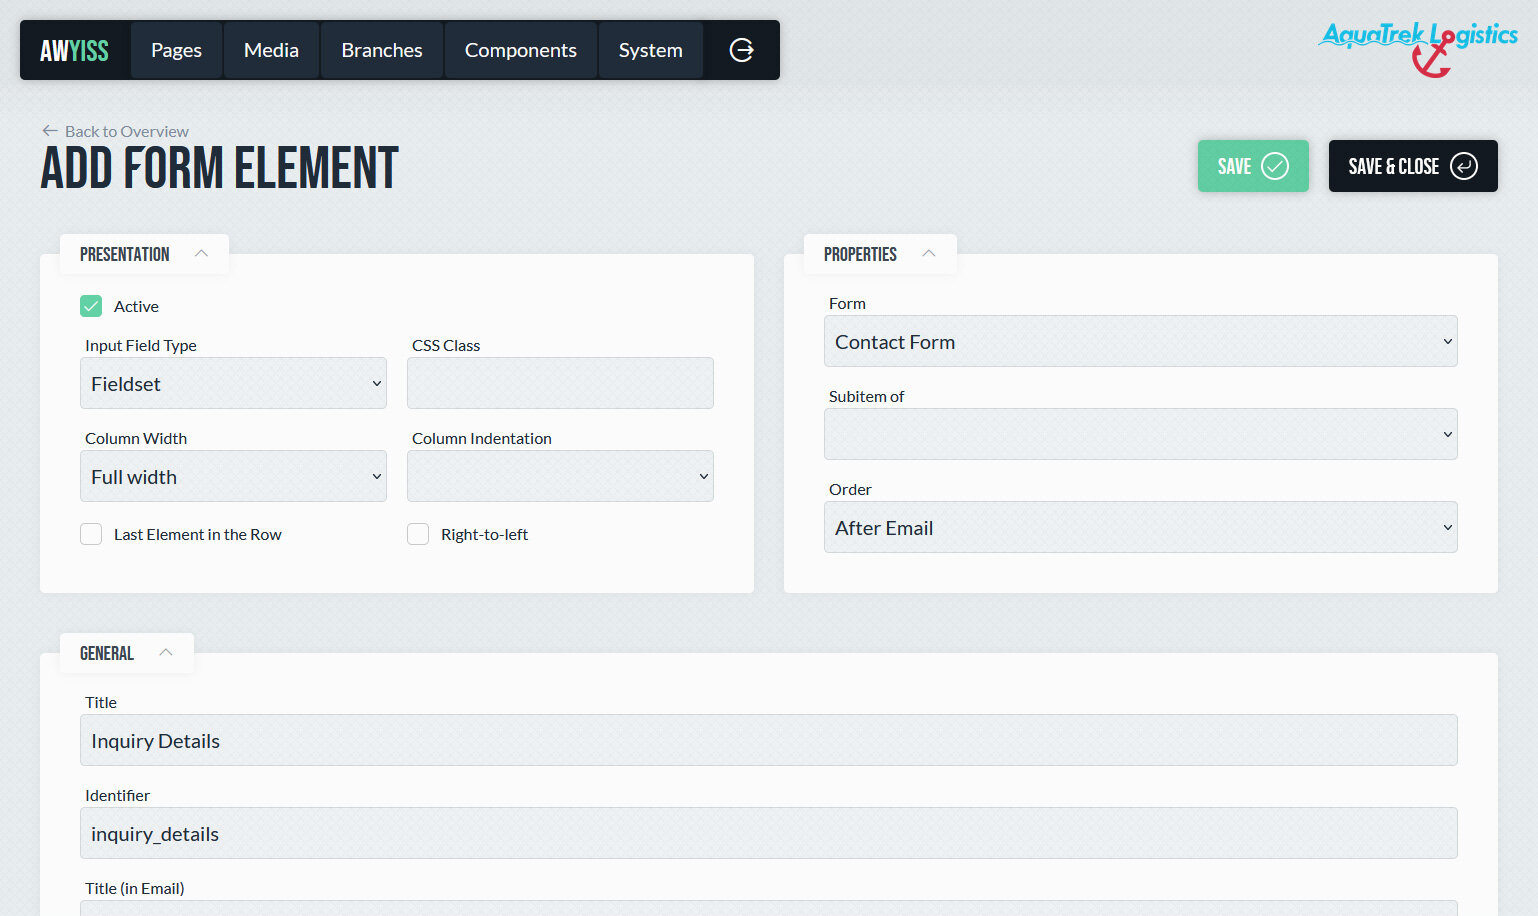
Task: Open the Subitem of dropdown
Action: click(x=1140, y=435)
